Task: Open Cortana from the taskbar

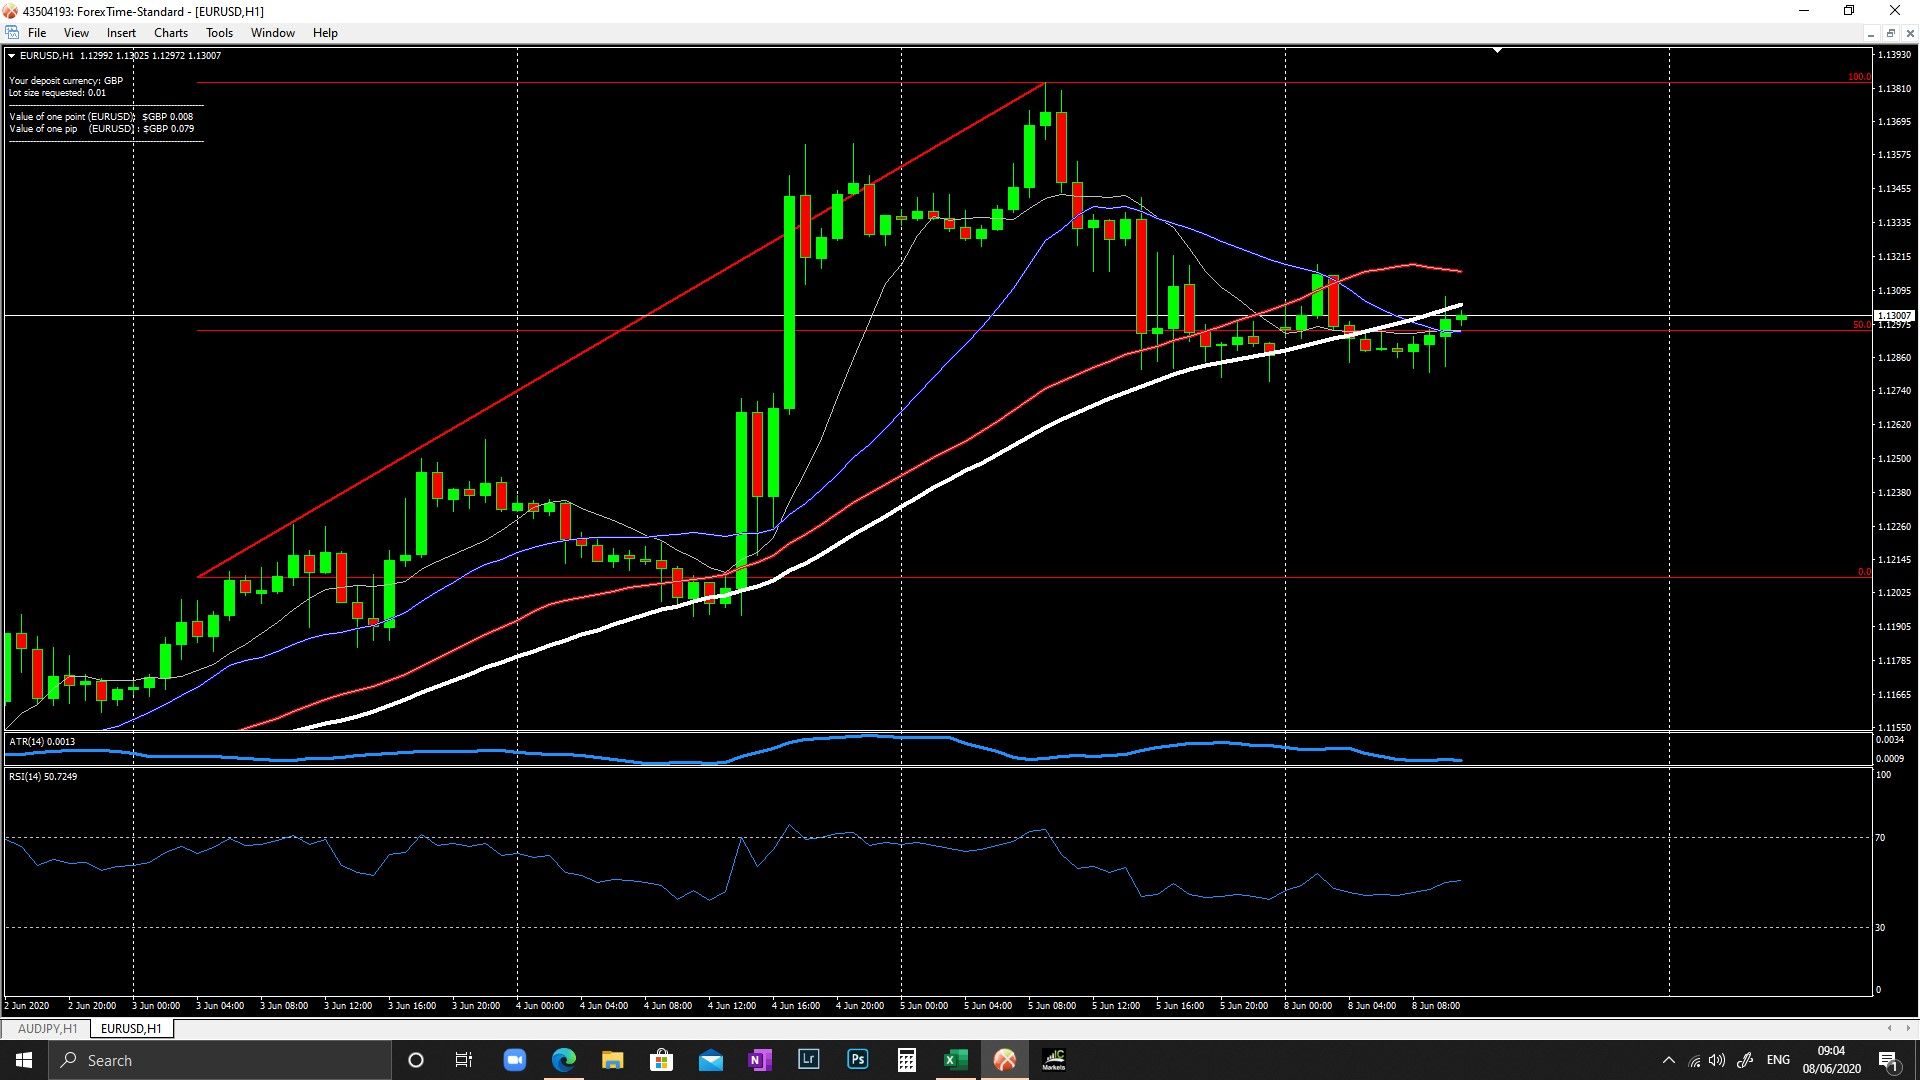Action: pyautogui.click(x=416, y=1060)
